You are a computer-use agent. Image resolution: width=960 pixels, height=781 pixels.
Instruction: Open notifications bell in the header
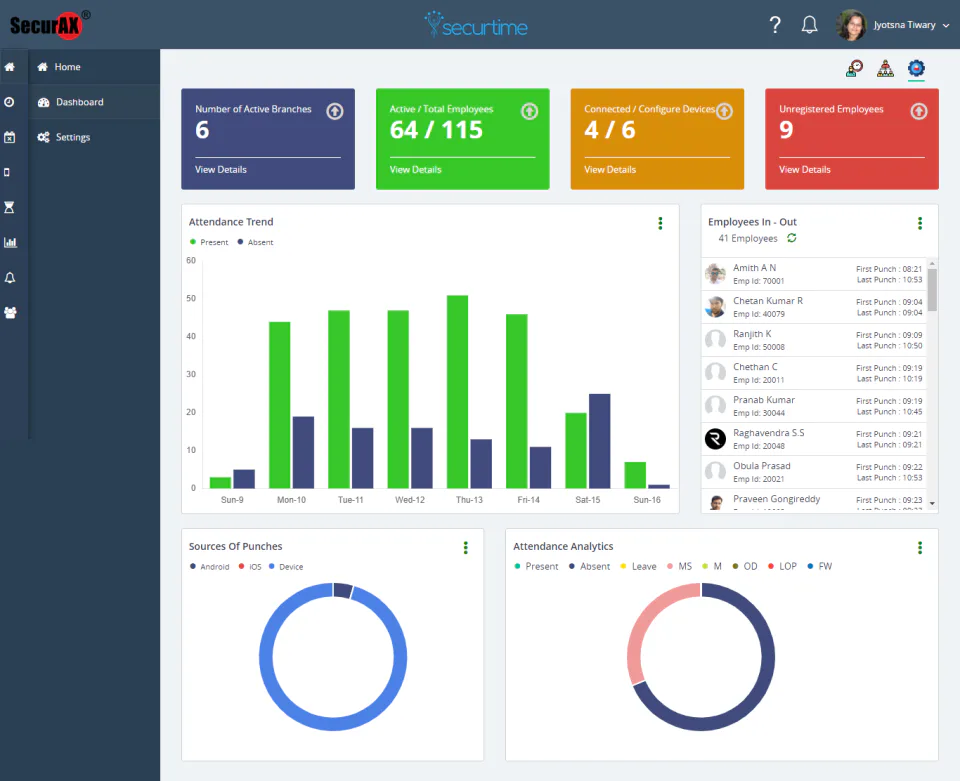tap(809, 25)
